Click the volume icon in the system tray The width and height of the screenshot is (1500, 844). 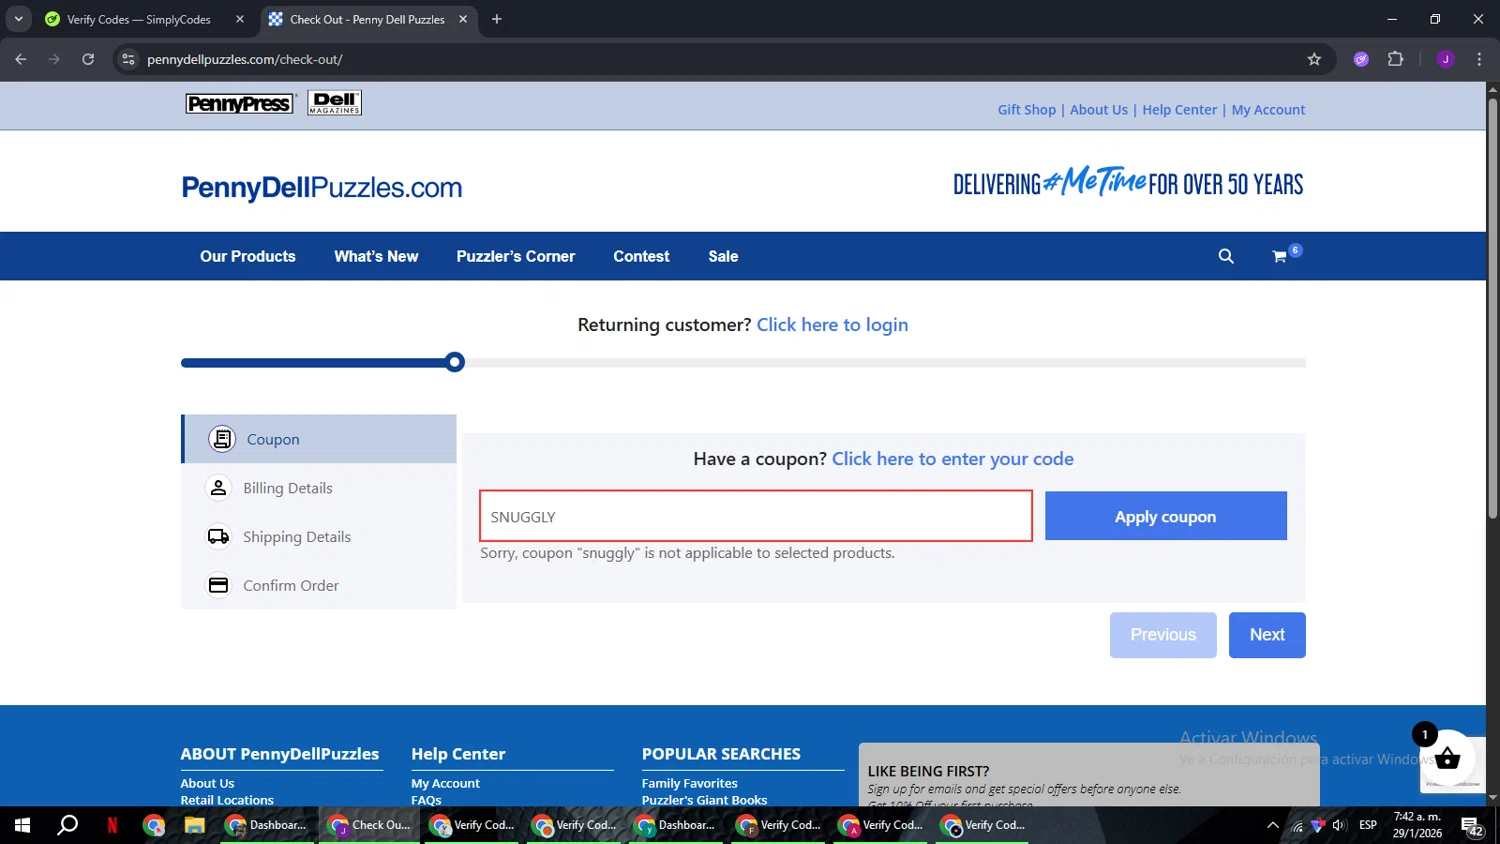coord(1339,825)
